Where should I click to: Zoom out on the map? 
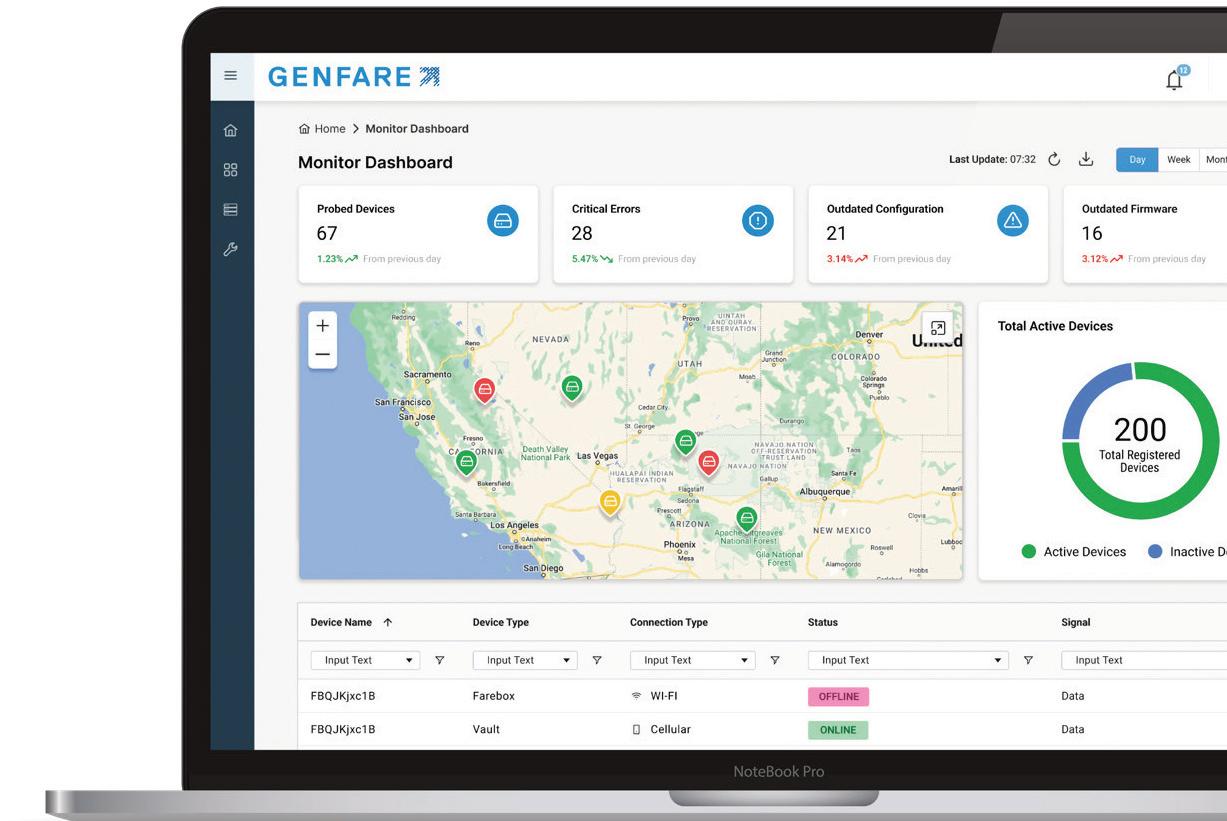tap(322, 354)
